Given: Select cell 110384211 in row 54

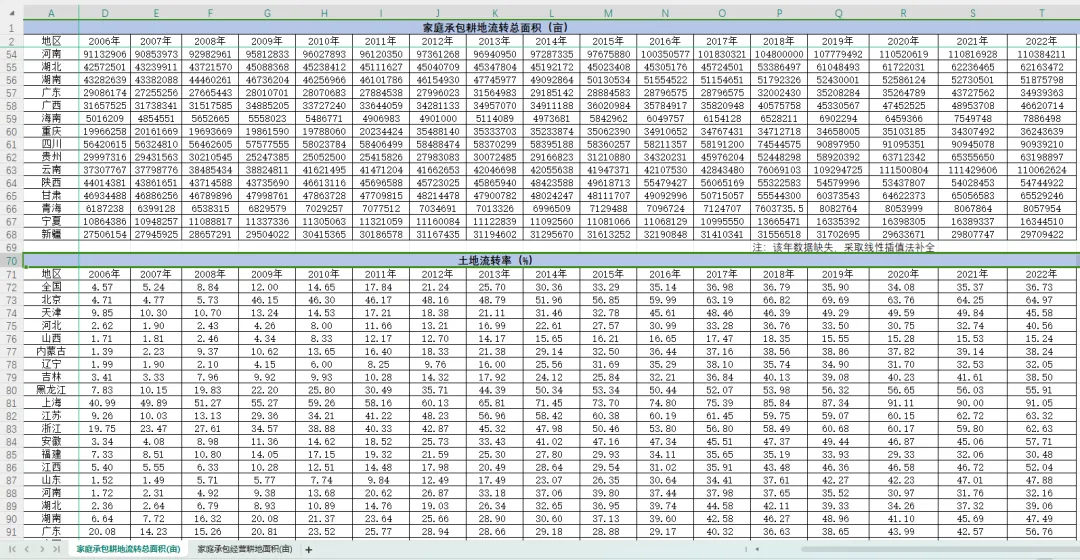Looking at the screenshot, I should pos(1041,54).
